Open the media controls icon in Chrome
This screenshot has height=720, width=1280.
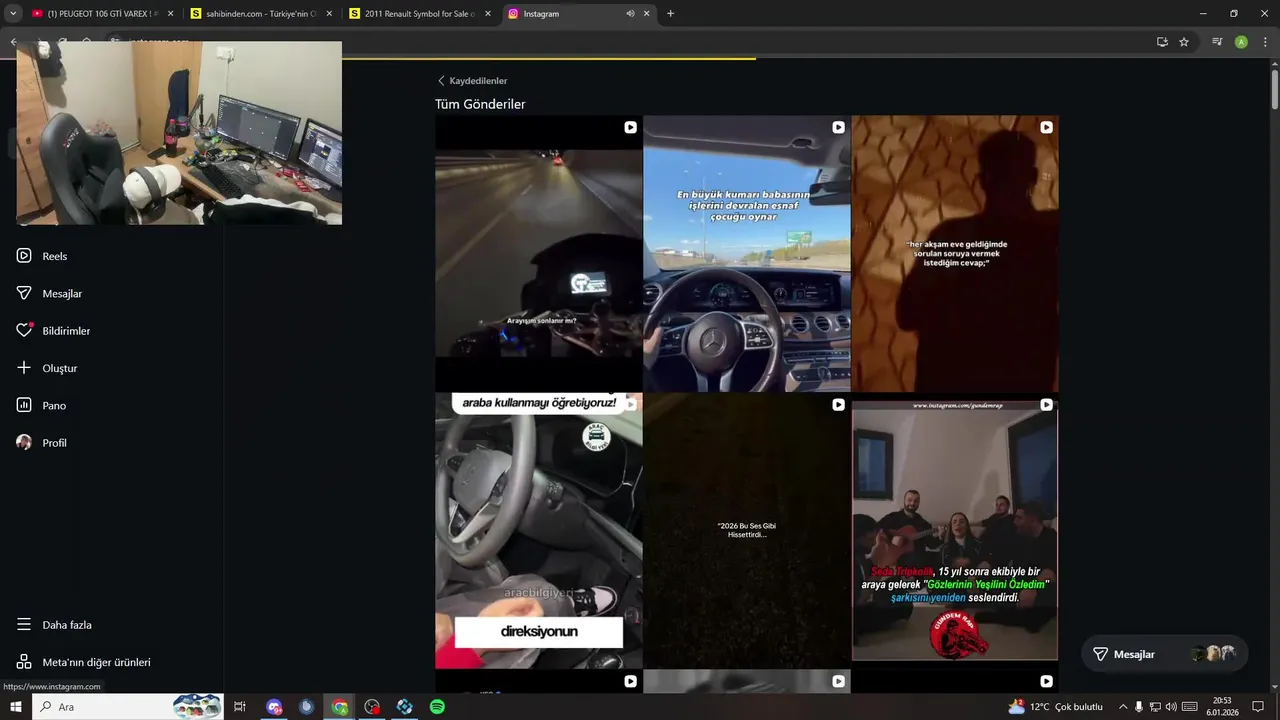(1217, 42)
